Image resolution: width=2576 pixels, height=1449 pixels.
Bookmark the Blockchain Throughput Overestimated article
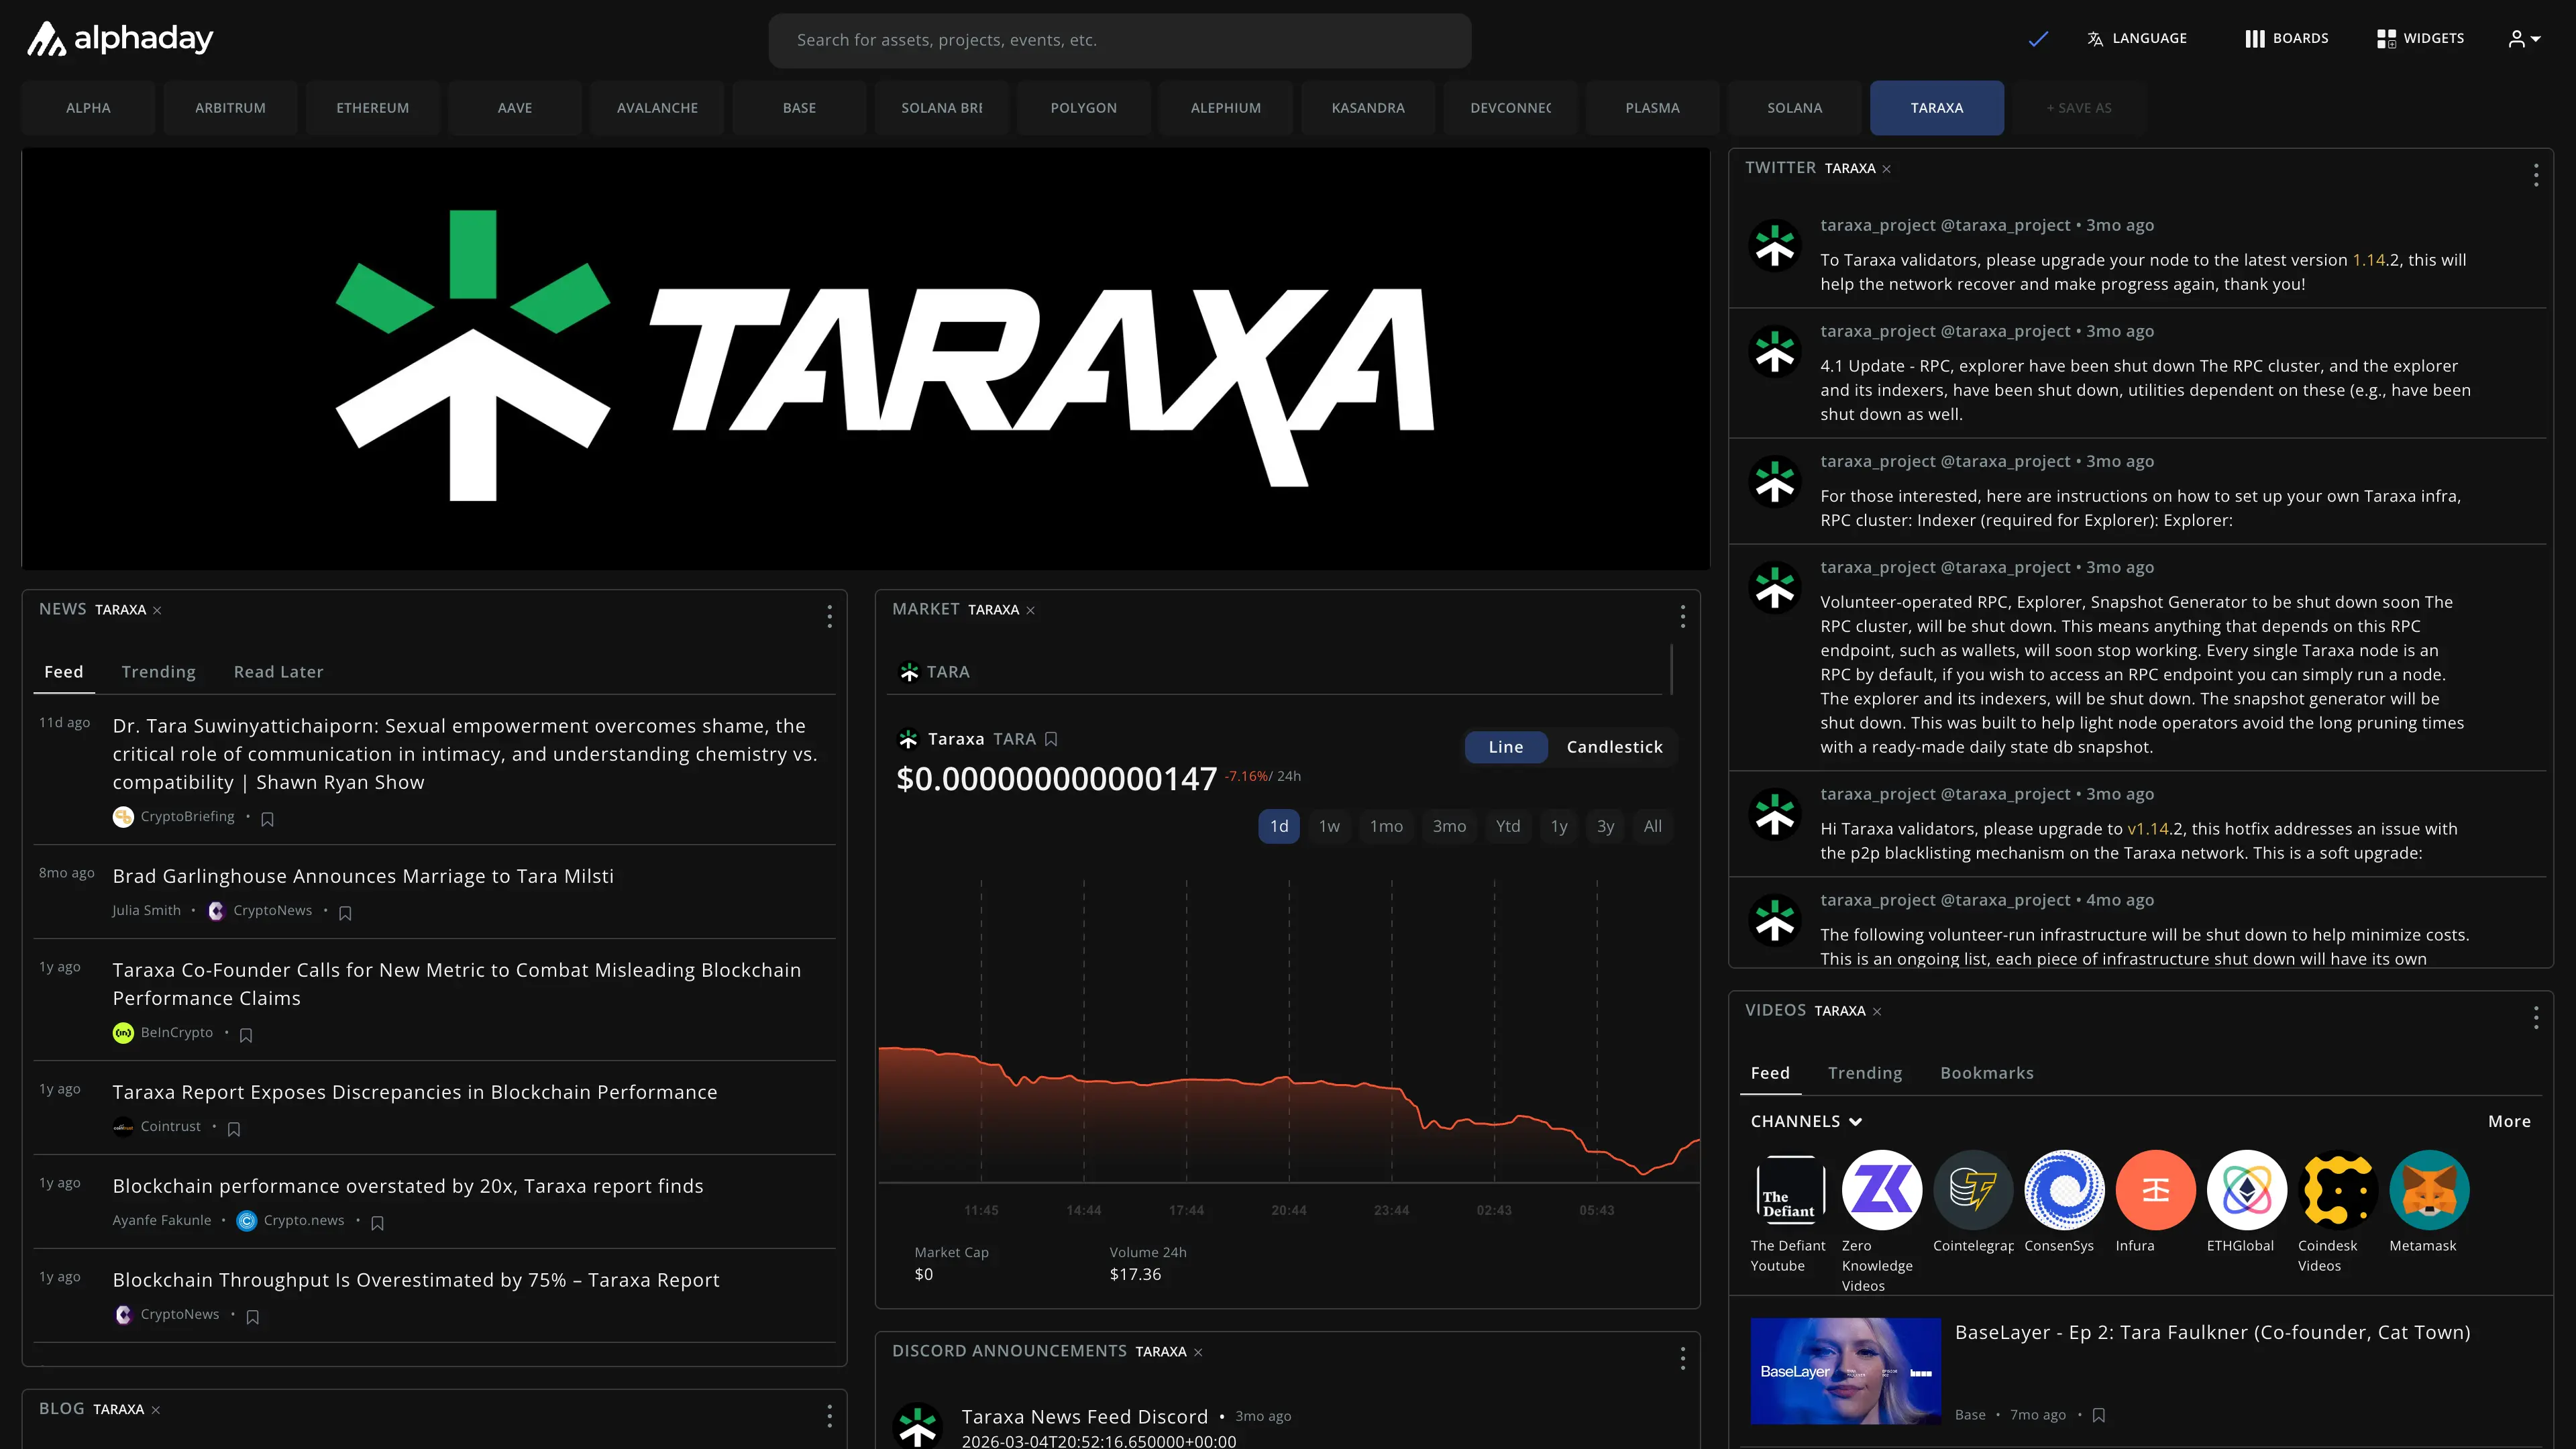pyautogui.click(x=252, y=1317)
